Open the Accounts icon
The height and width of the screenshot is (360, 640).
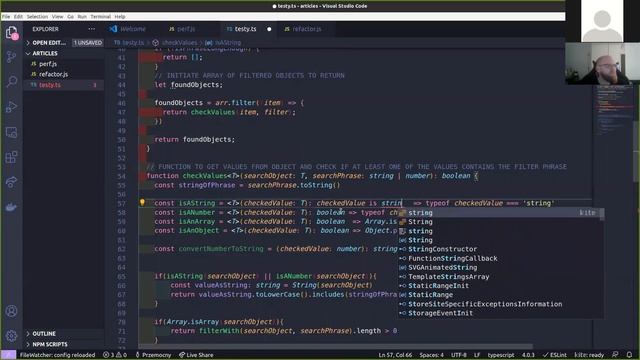(11, 311)
